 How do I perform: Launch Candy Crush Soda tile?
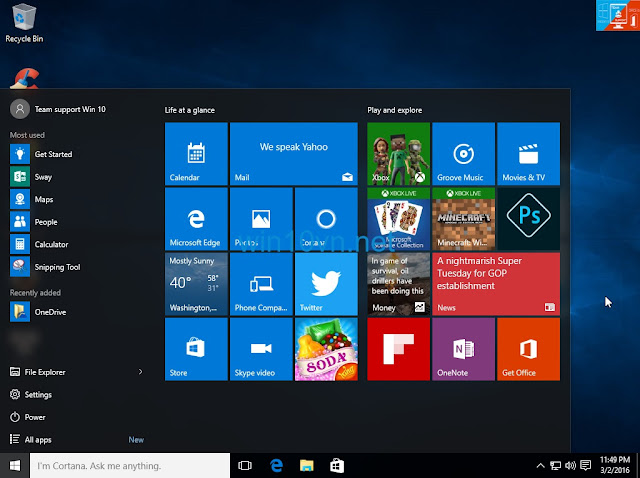pos(326,349)
